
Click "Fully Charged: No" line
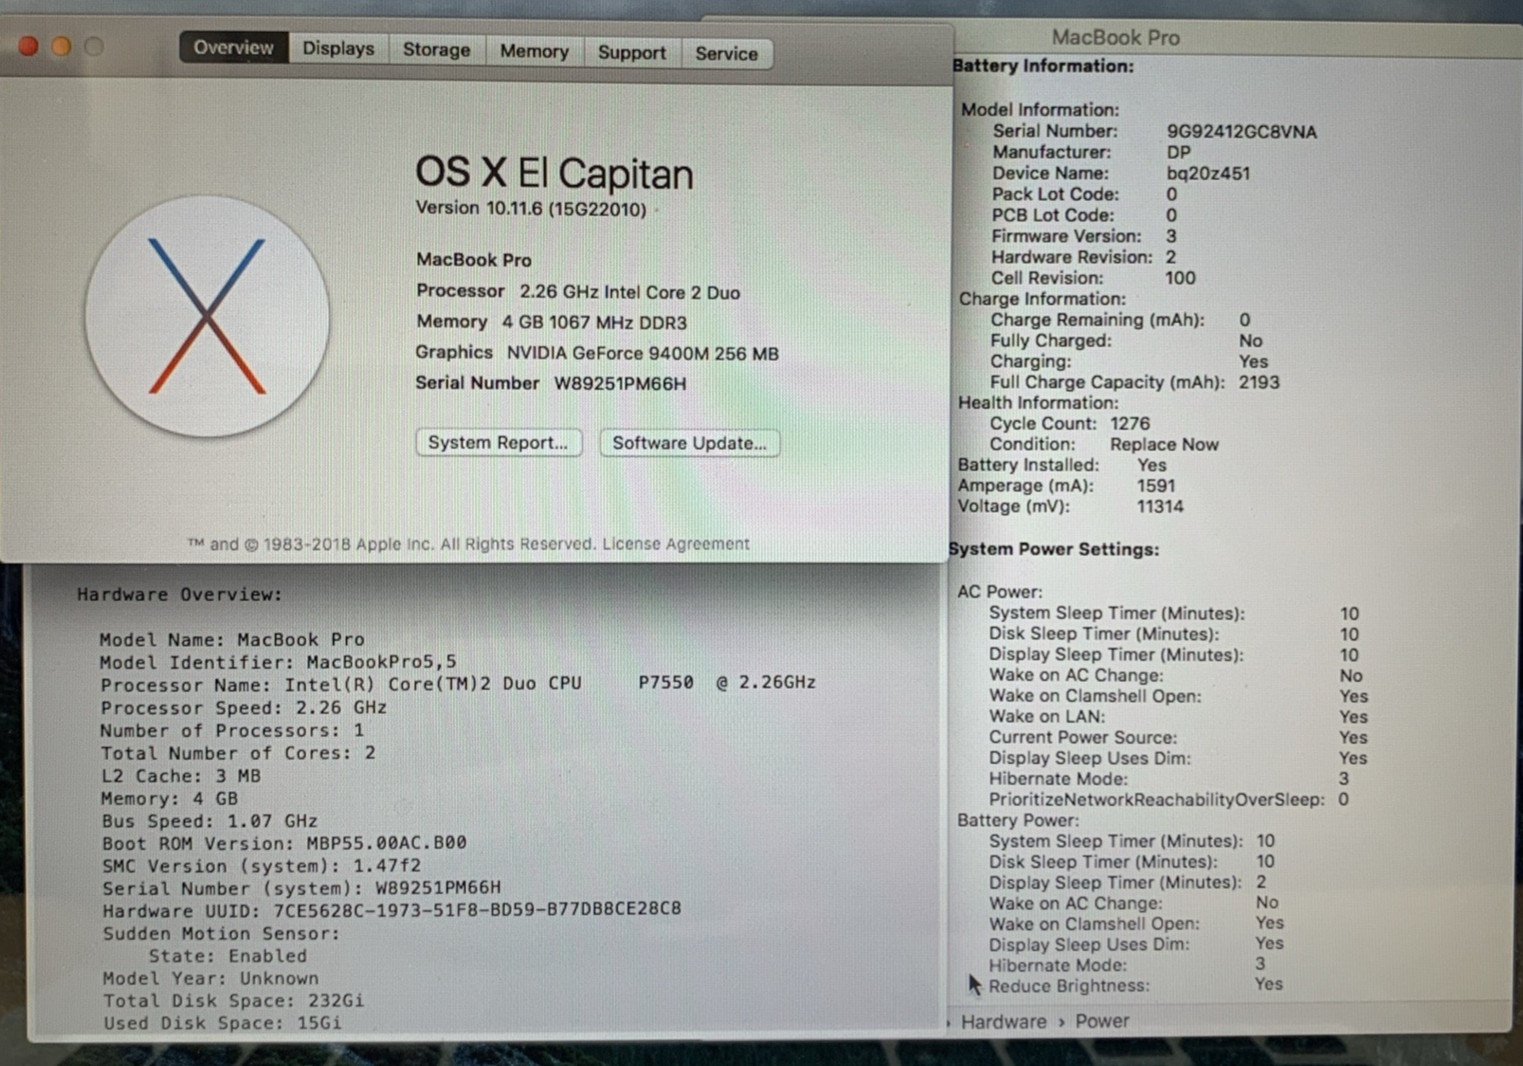1126,341
